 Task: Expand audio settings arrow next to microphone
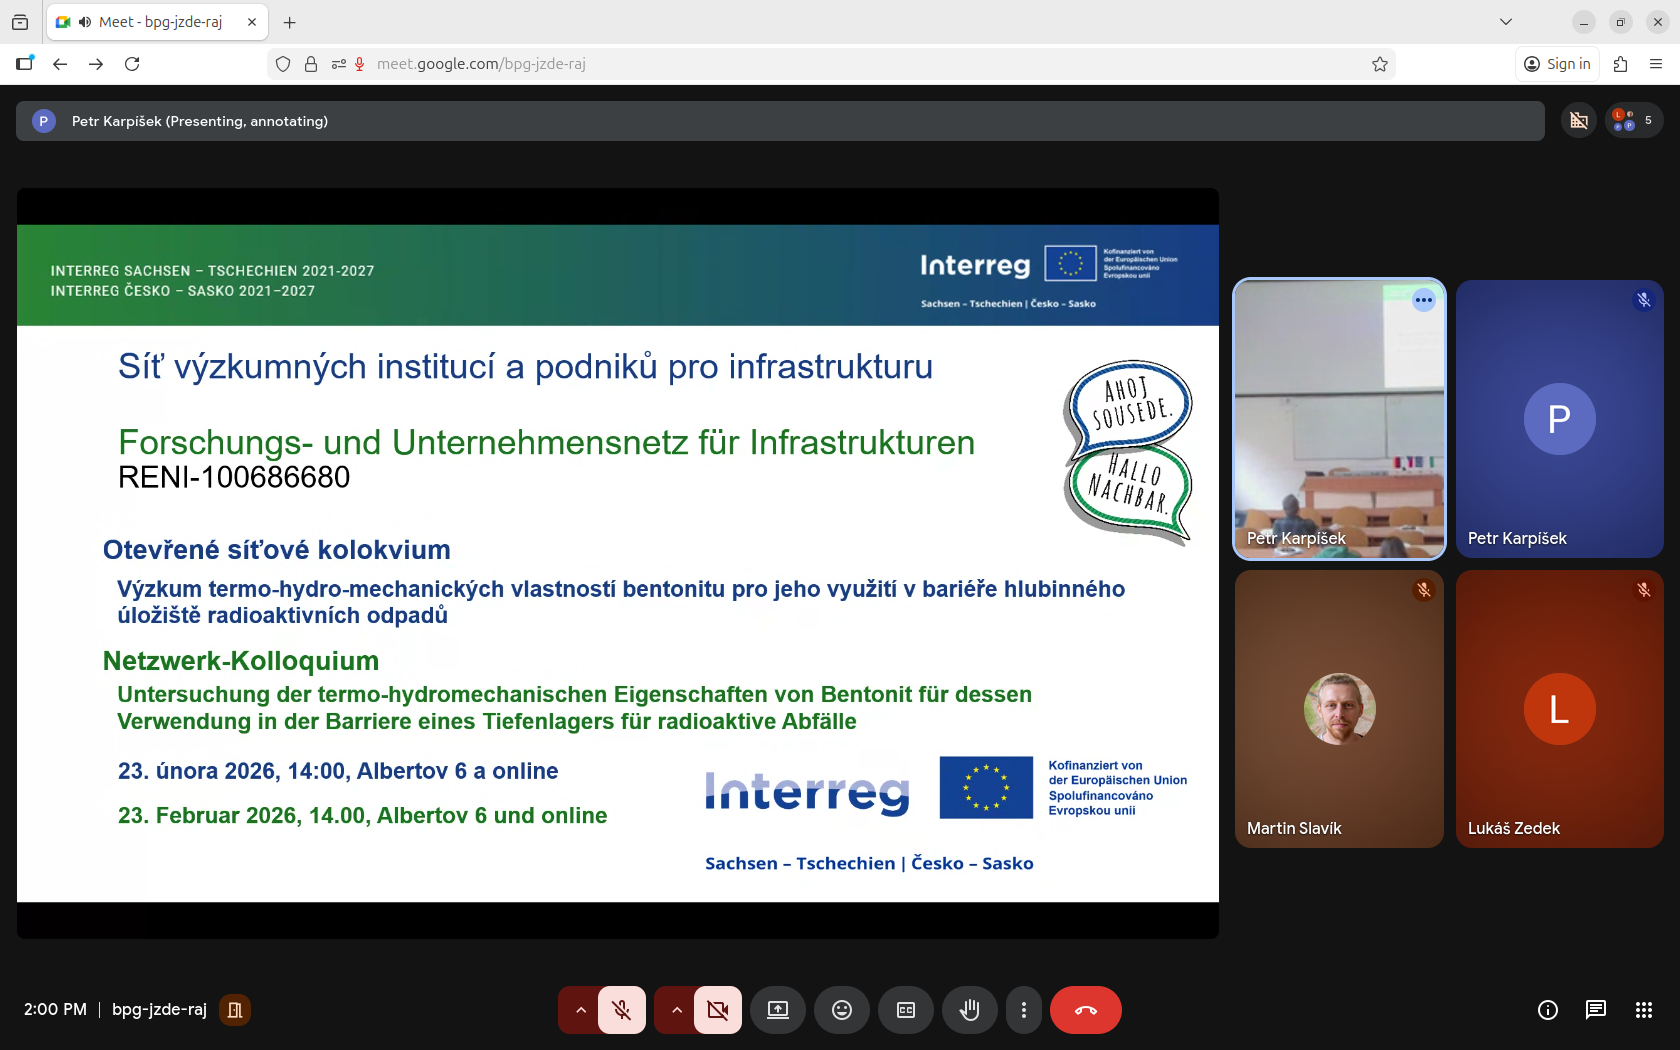580,1010
